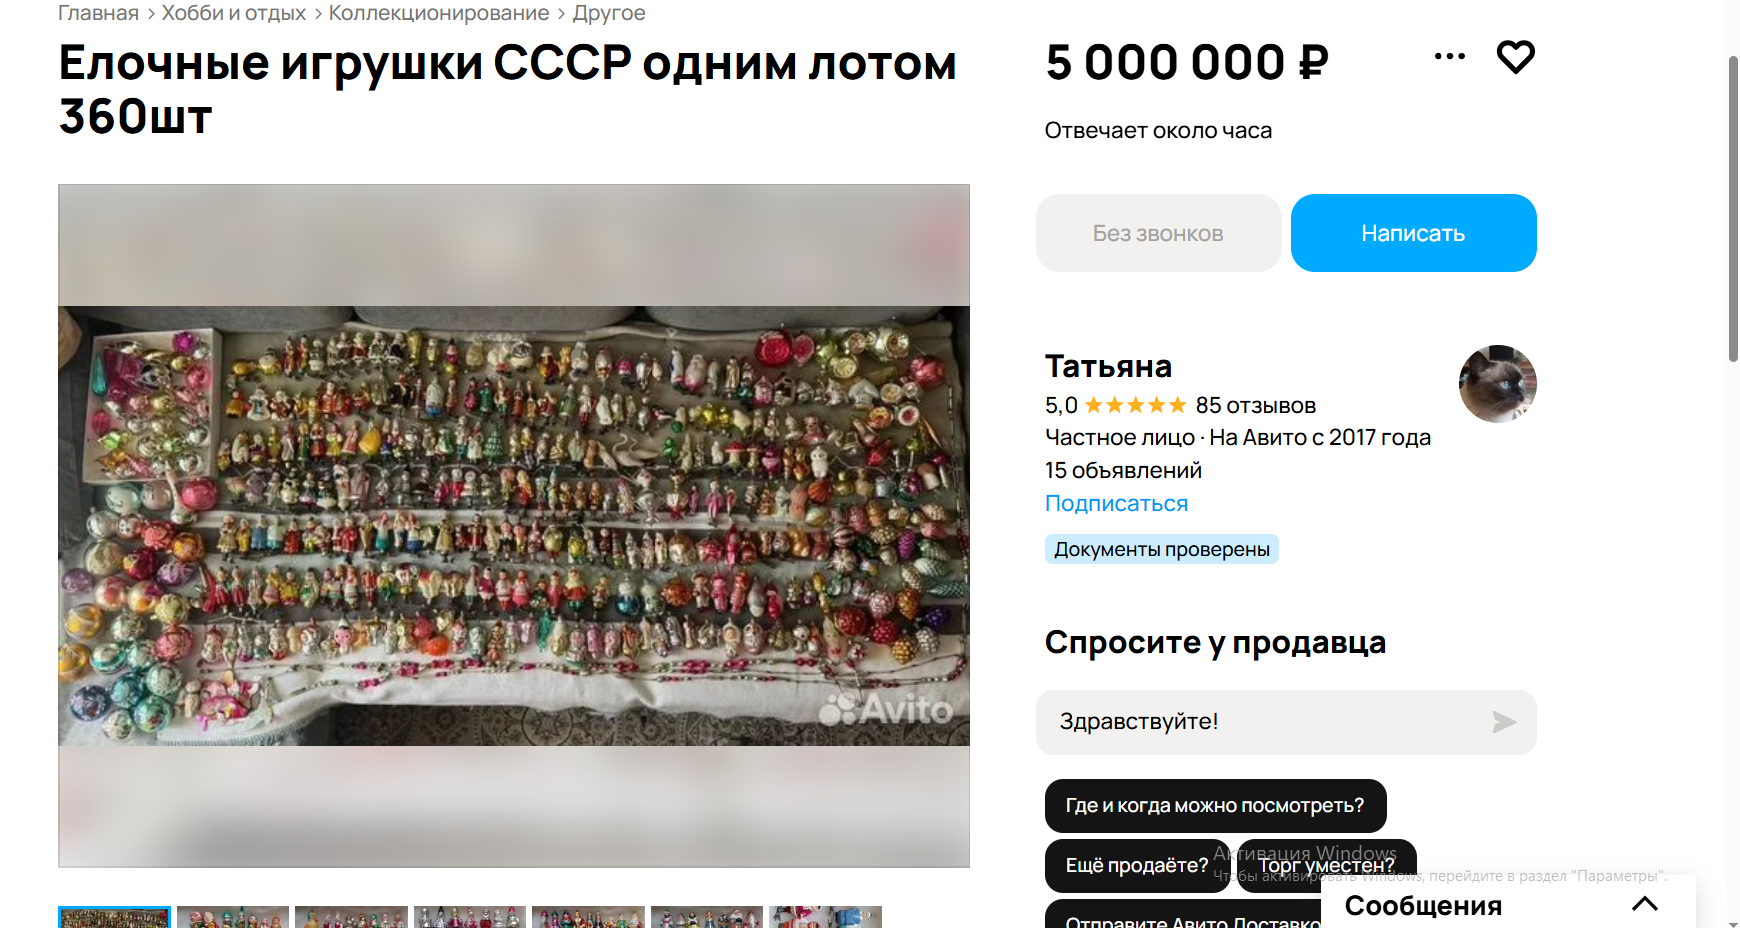1740x928 pixels.
Task: Send greeting message with arrow icon
Action: point(1503,722)
